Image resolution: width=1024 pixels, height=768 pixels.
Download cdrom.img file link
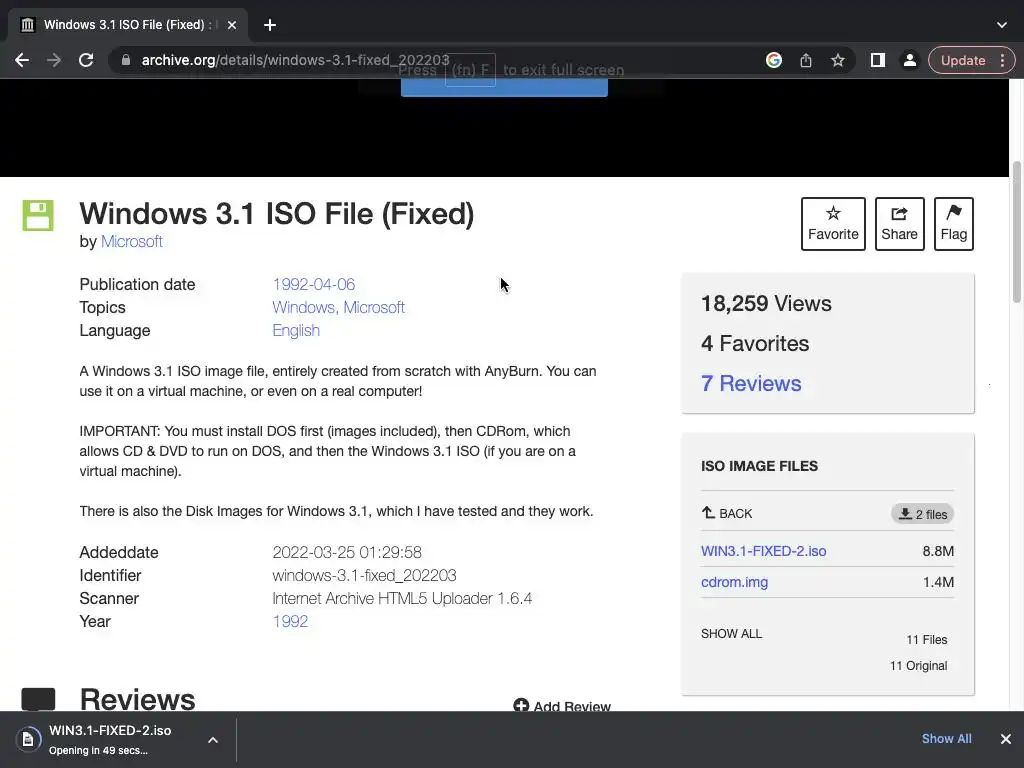[734, 582]
